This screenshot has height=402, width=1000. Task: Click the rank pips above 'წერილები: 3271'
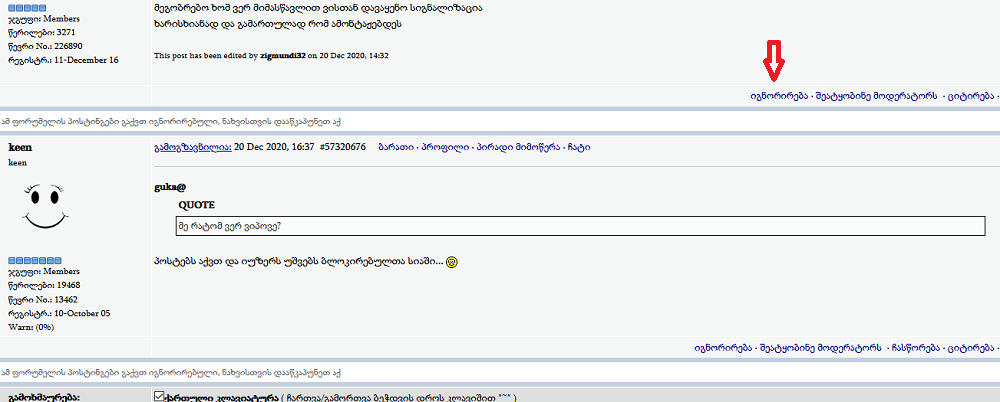click(x=27, y=8)
